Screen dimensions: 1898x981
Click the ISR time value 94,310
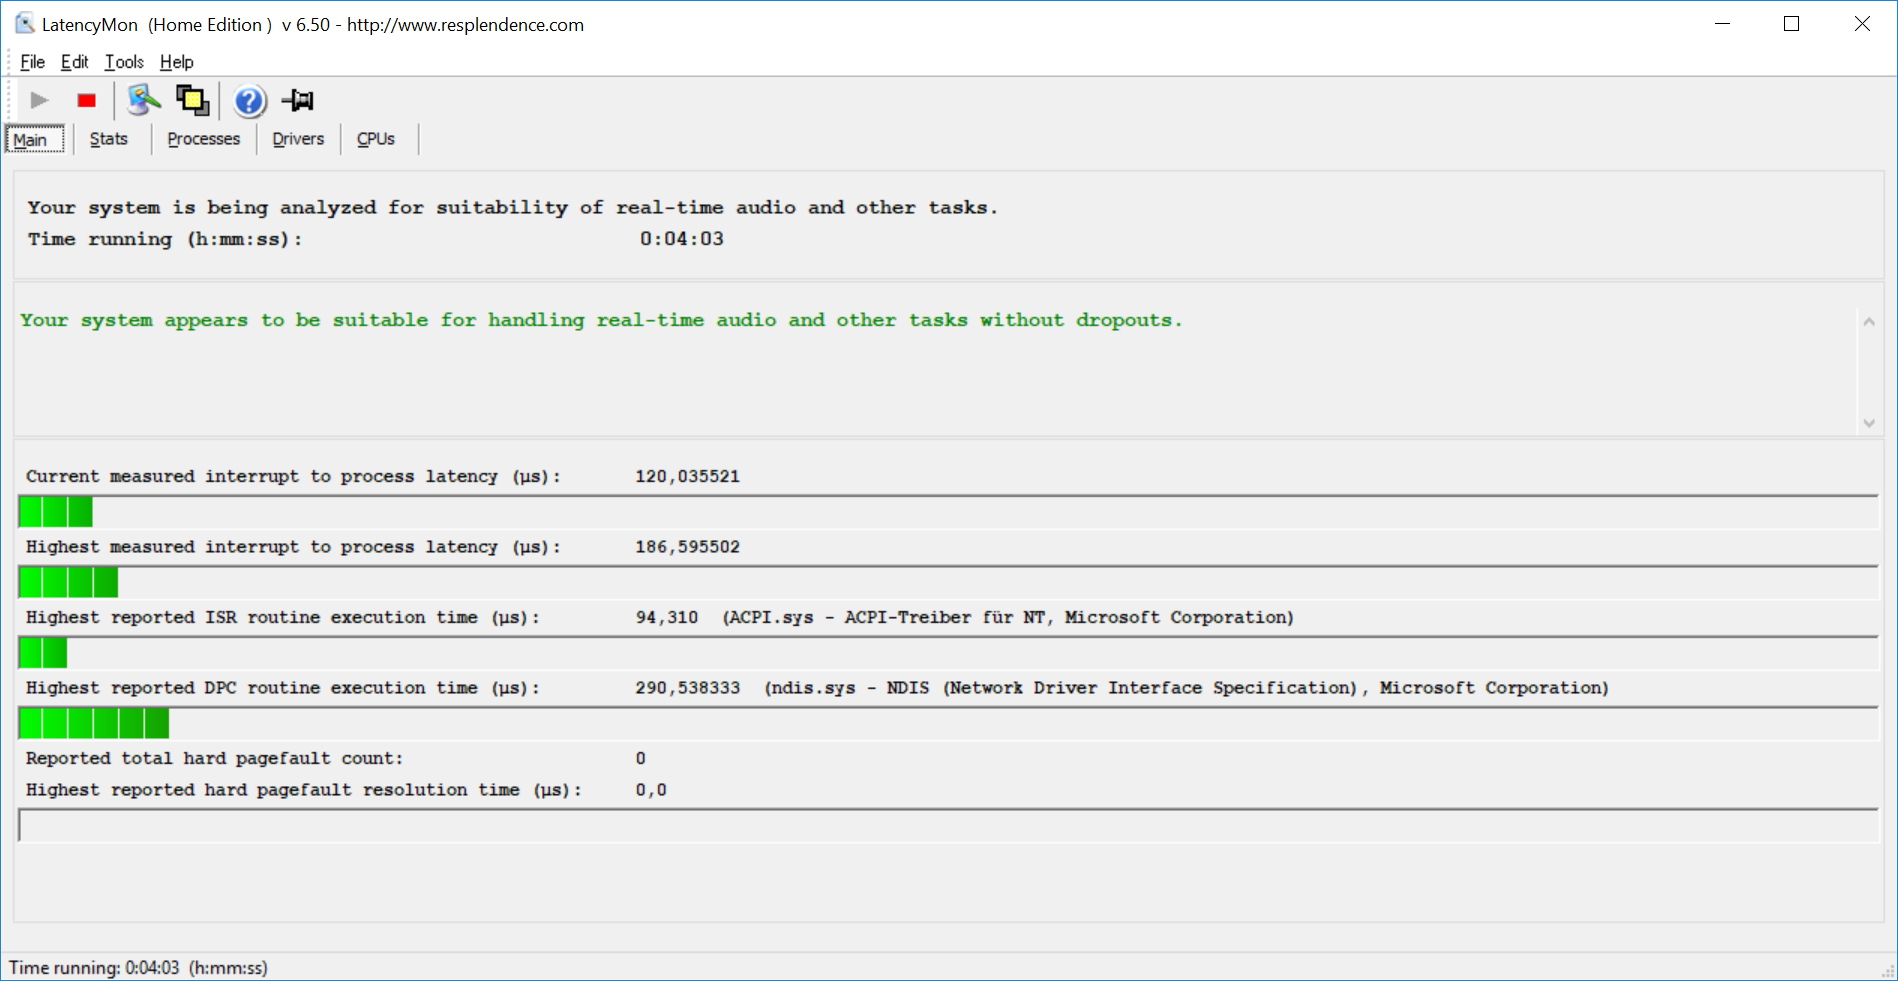(x=667, y=618)
